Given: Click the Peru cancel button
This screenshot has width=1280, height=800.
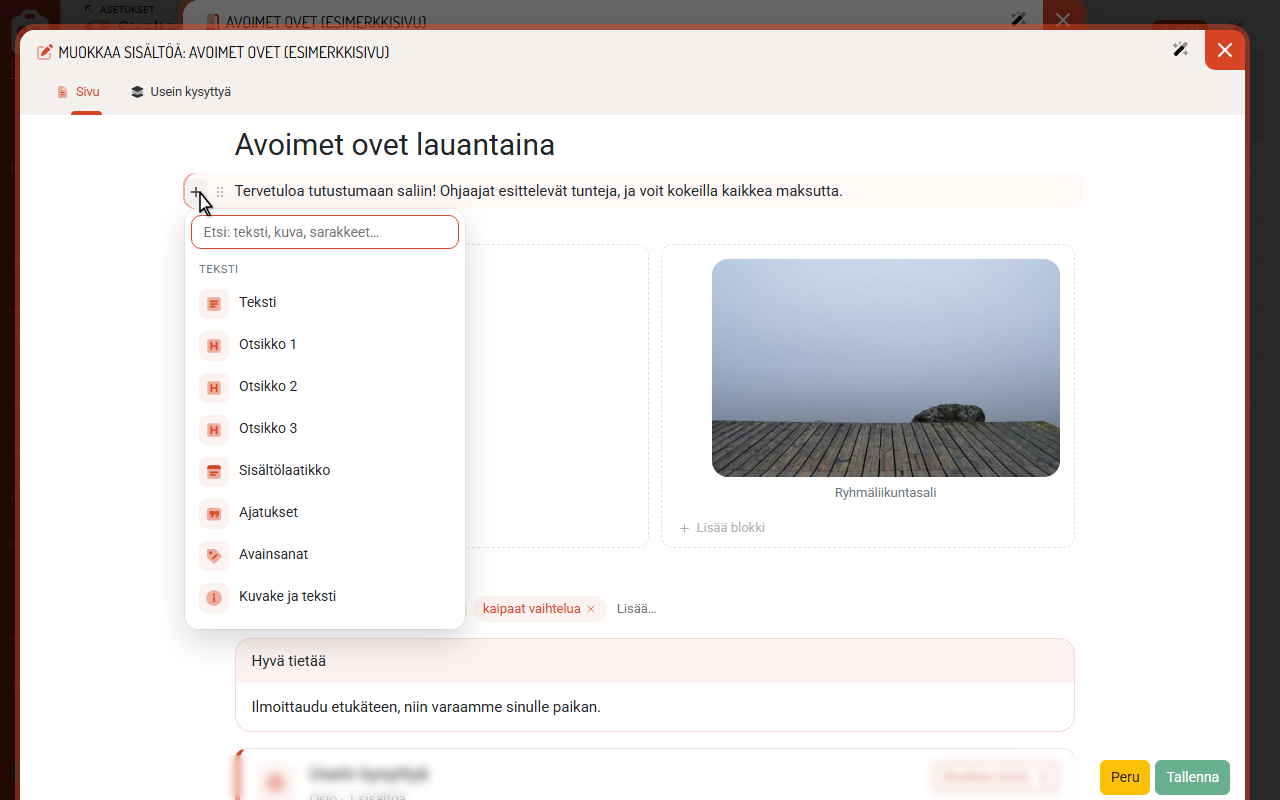Looking at the screenshot, I should [x=1125, y=777].
